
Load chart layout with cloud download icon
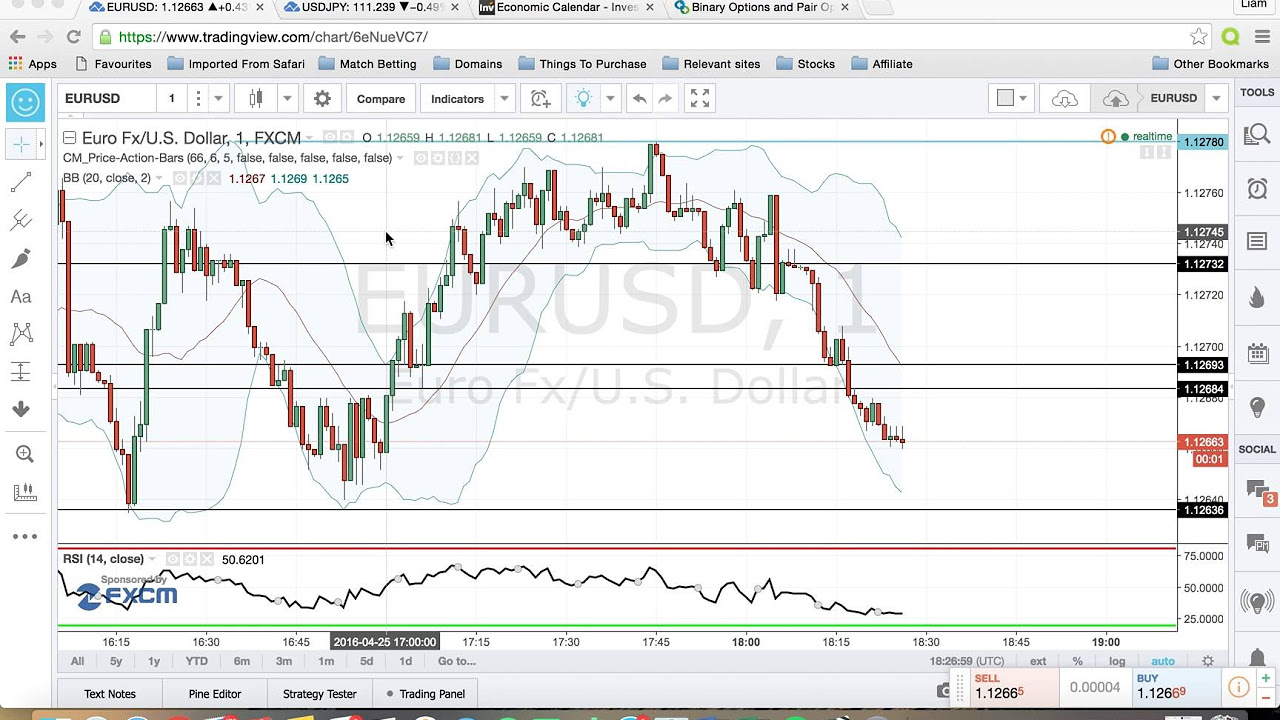click(x=1065, y=99)
